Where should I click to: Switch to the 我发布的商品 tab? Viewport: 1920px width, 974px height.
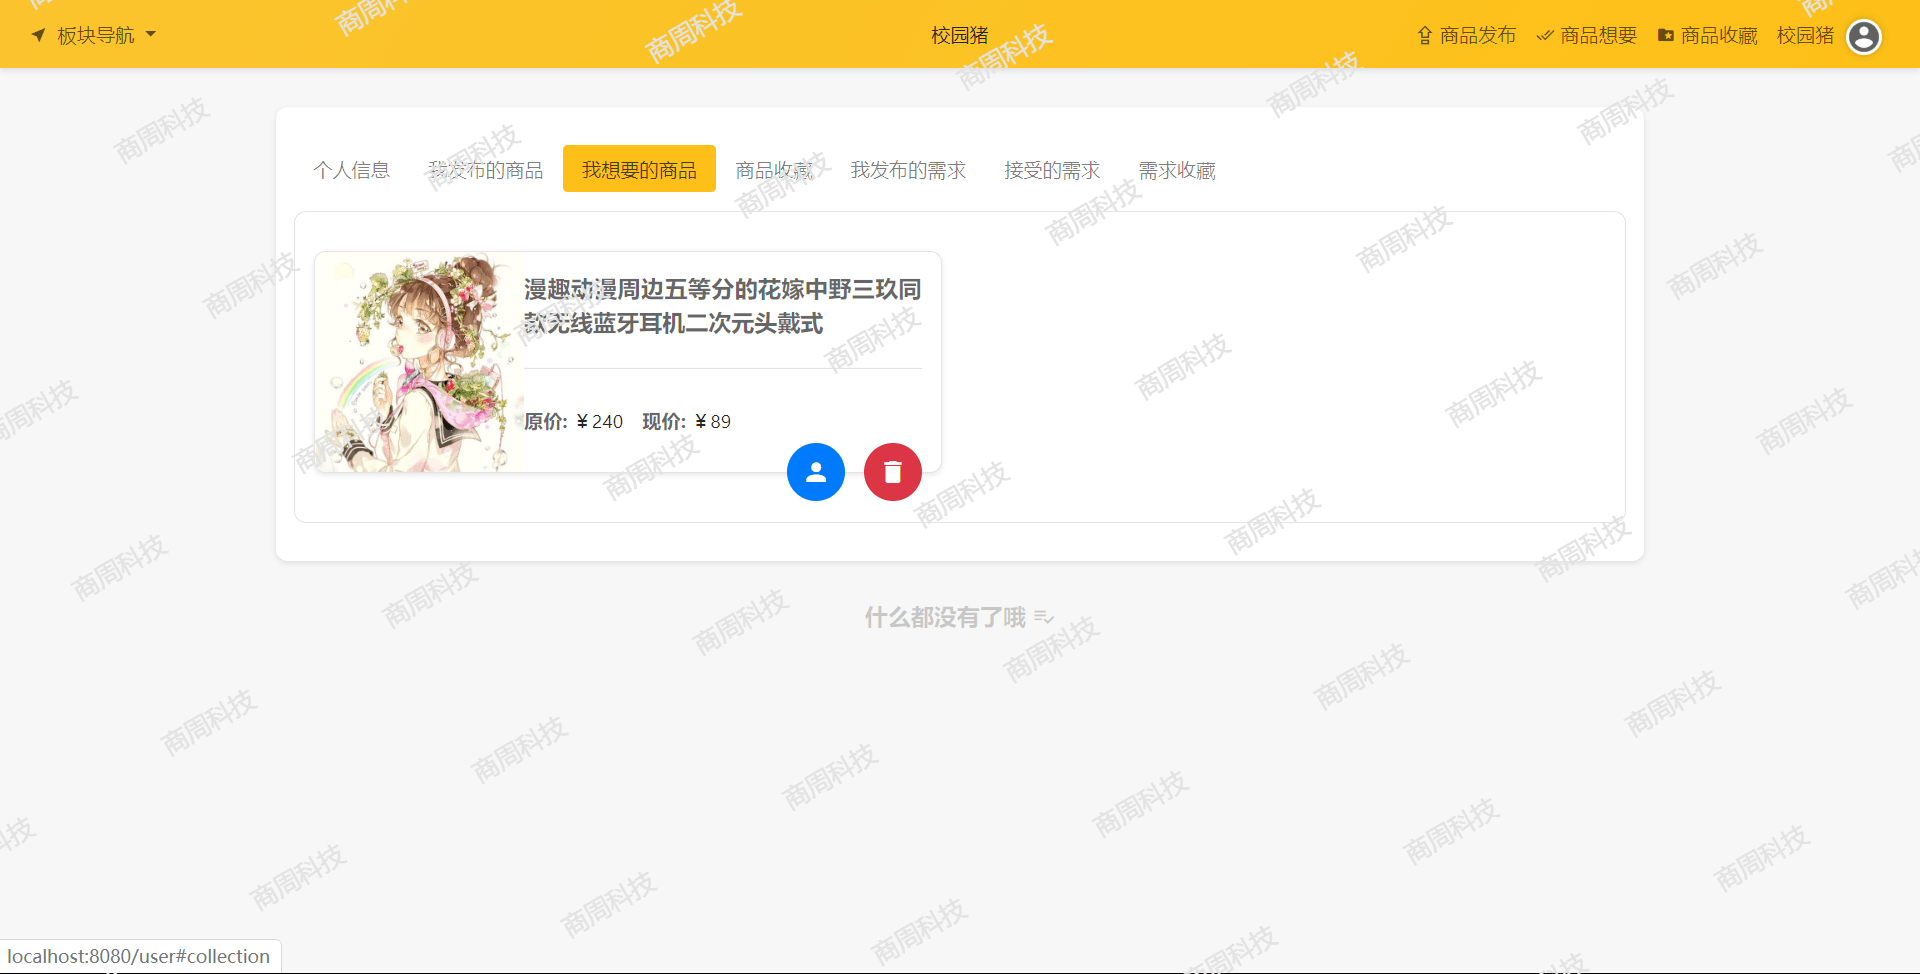coord(486,170)
